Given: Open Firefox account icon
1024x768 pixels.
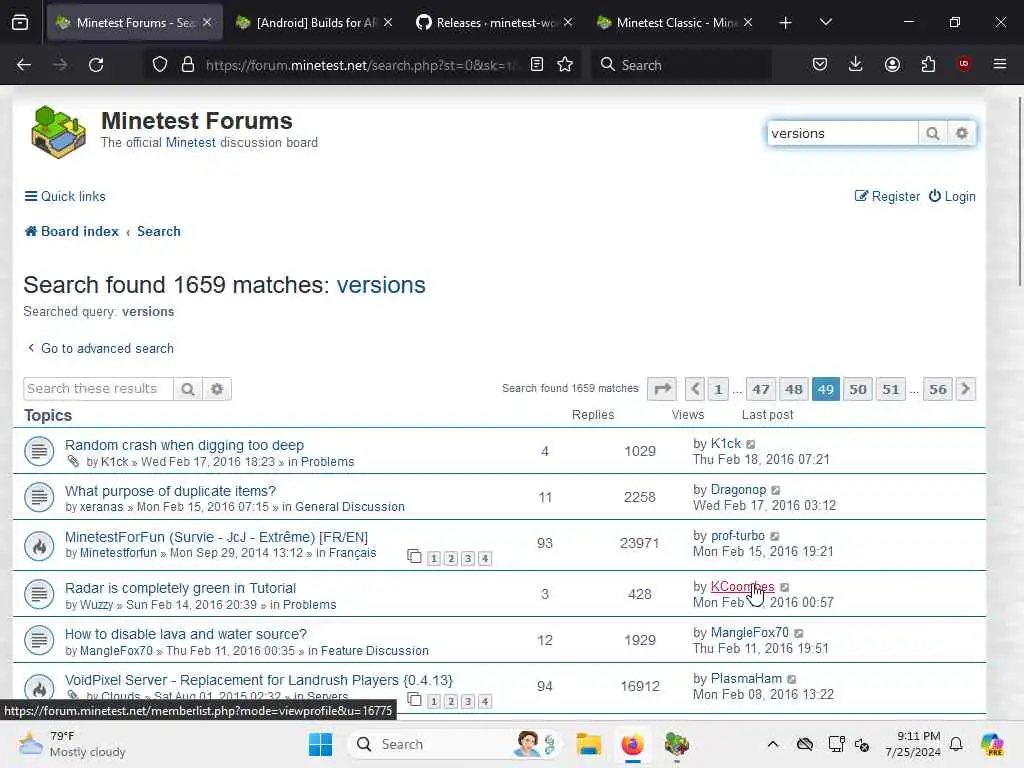Looking at the screenshot, I should (892, 64).
